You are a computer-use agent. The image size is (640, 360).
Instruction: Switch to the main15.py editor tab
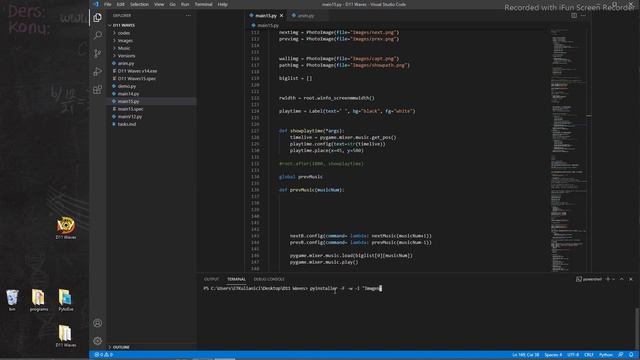(266, 16)
